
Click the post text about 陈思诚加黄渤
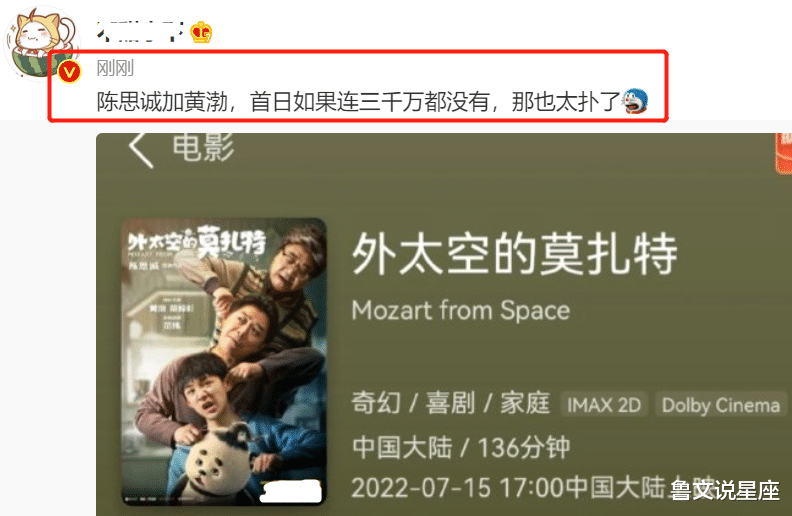(359, 101)
